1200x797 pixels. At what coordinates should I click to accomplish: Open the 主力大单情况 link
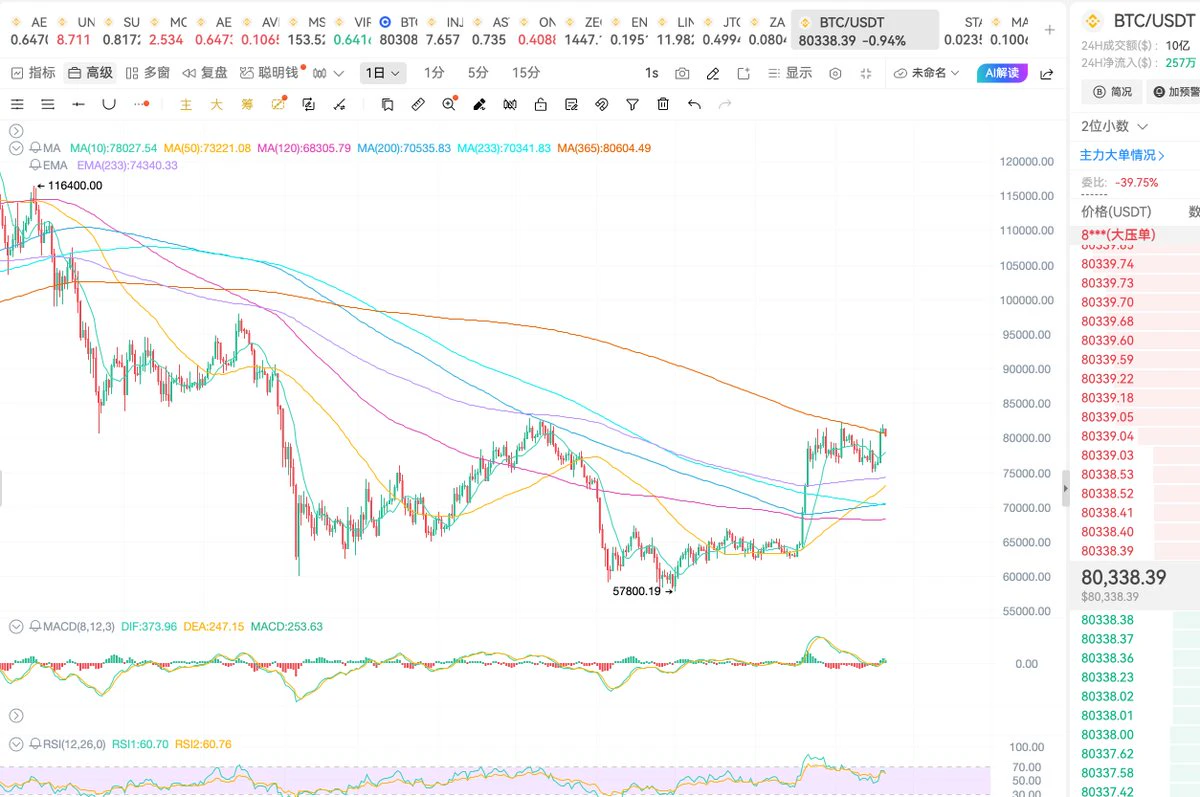click(x=1122, y=155)
